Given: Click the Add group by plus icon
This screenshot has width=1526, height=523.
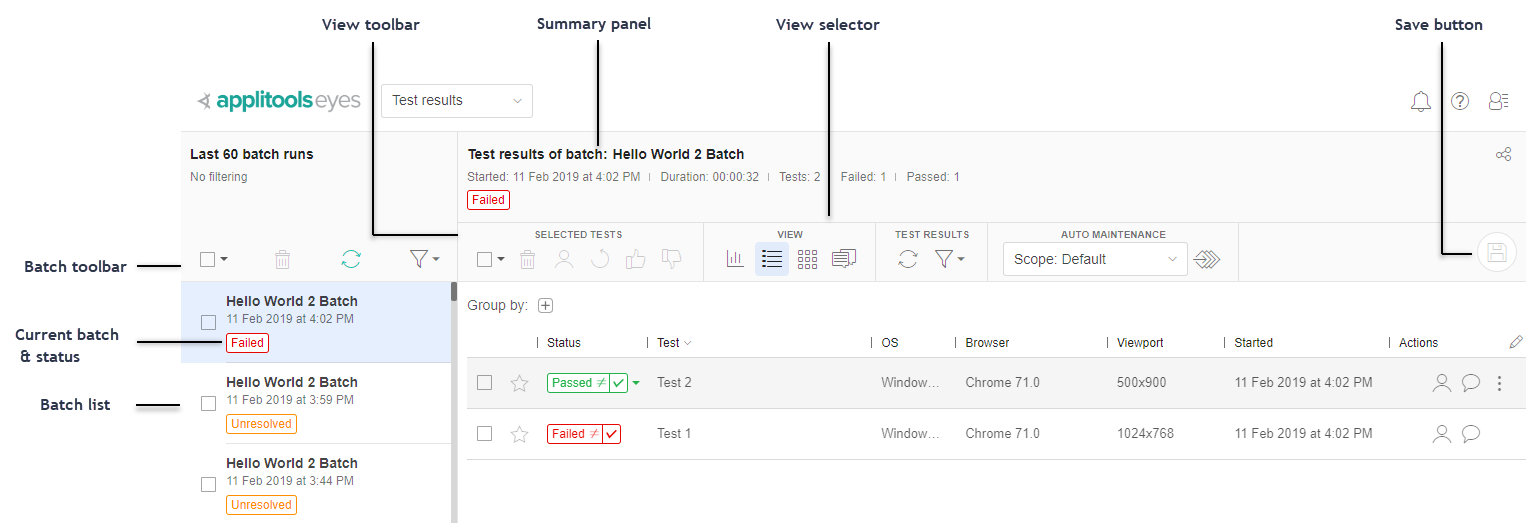Looking at the screenshot, I should [545, 306].
